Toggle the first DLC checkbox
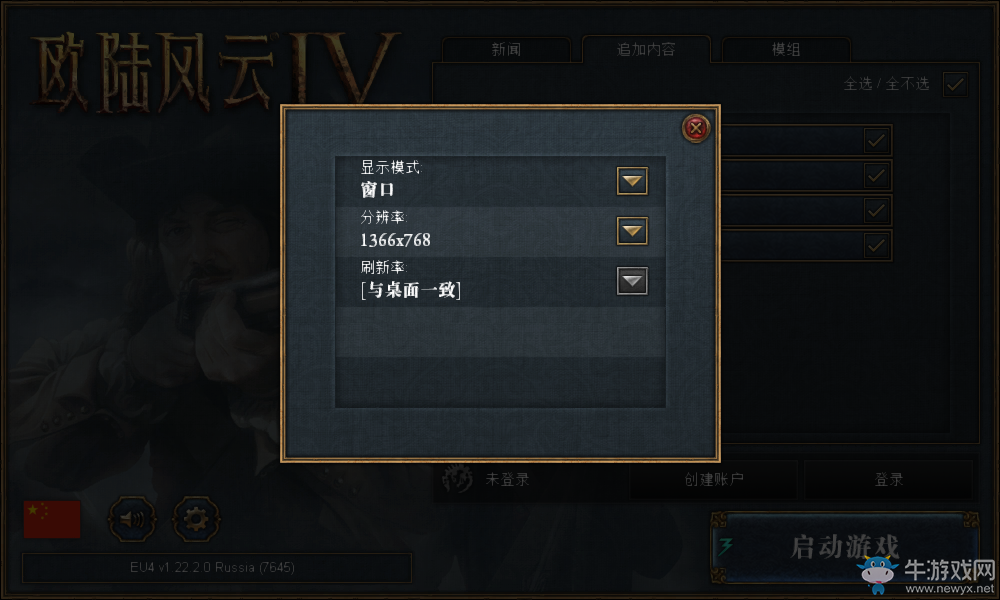This screenshot has width=1000, height=600. 876,140
